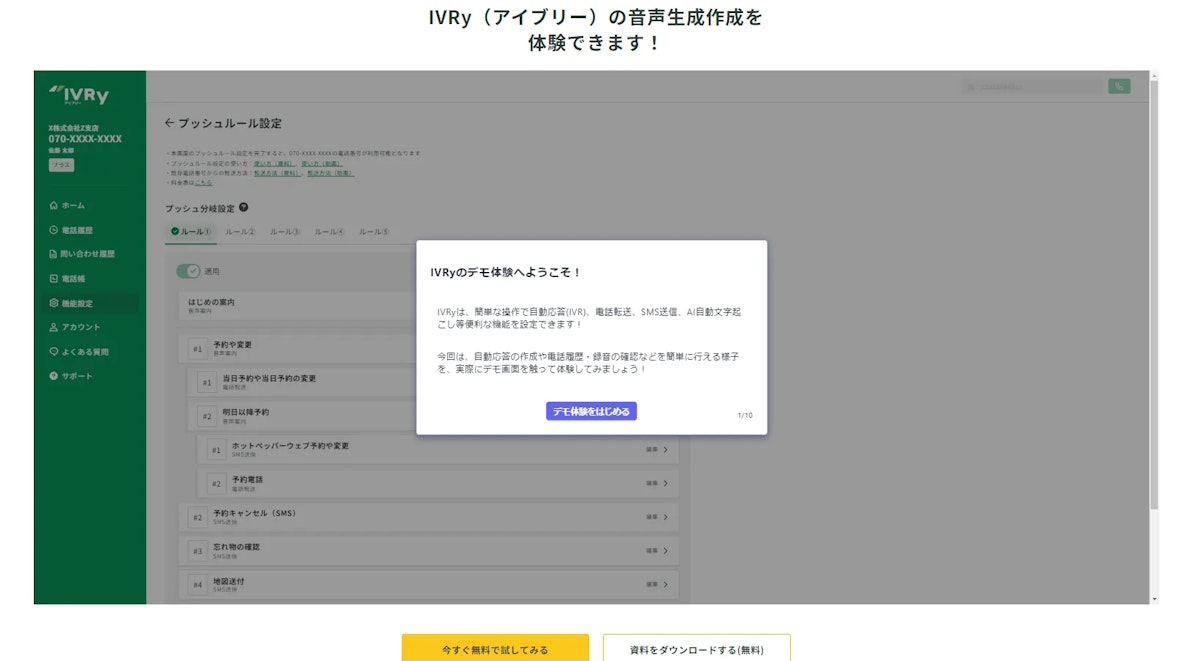
Task: Click the person icon beside アカウント
Action: (54, 327)
